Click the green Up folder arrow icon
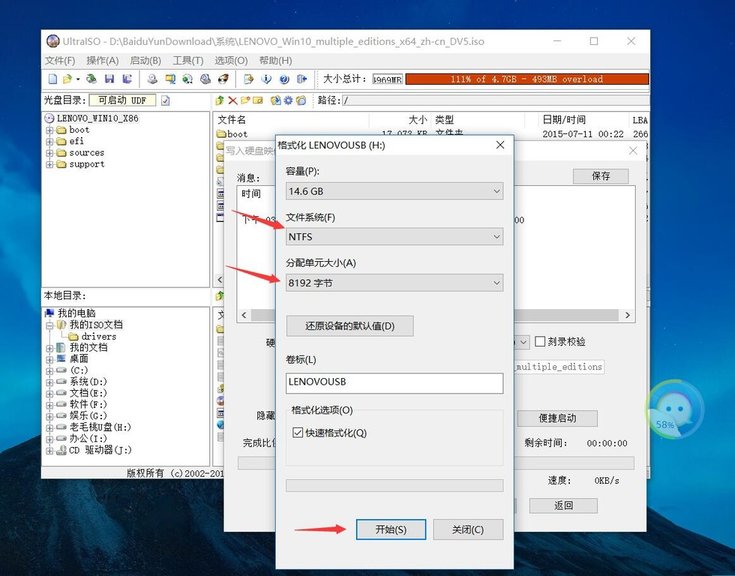 [x=219, y=100]
